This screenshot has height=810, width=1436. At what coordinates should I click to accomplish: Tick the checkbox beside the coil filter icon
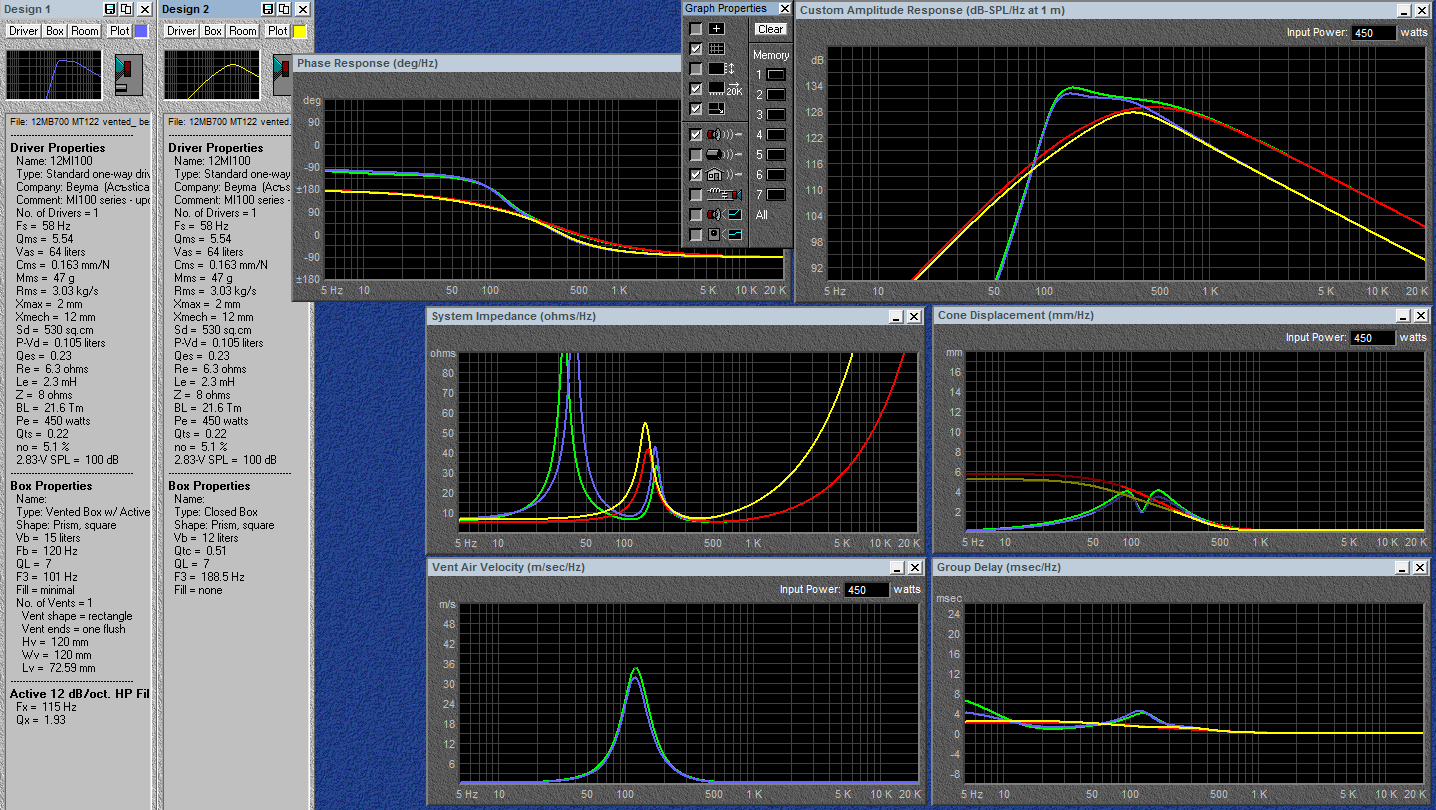pos(696,195)
